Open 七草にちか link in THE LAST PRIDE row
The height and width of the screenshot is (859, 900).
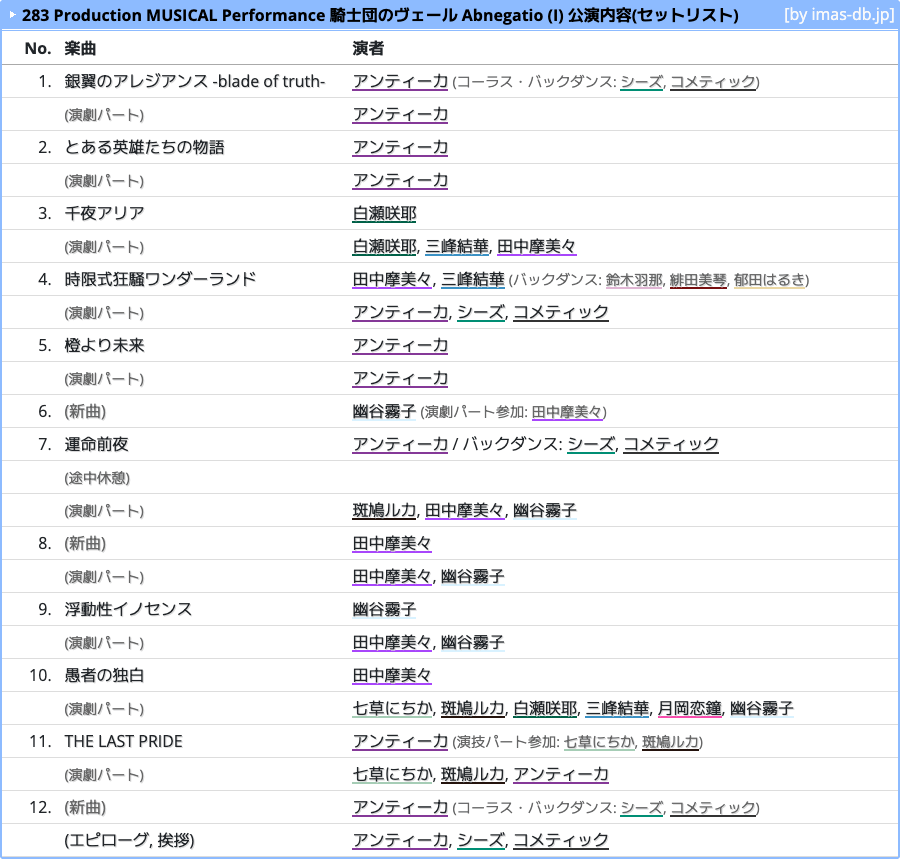(x=600, y=741)
